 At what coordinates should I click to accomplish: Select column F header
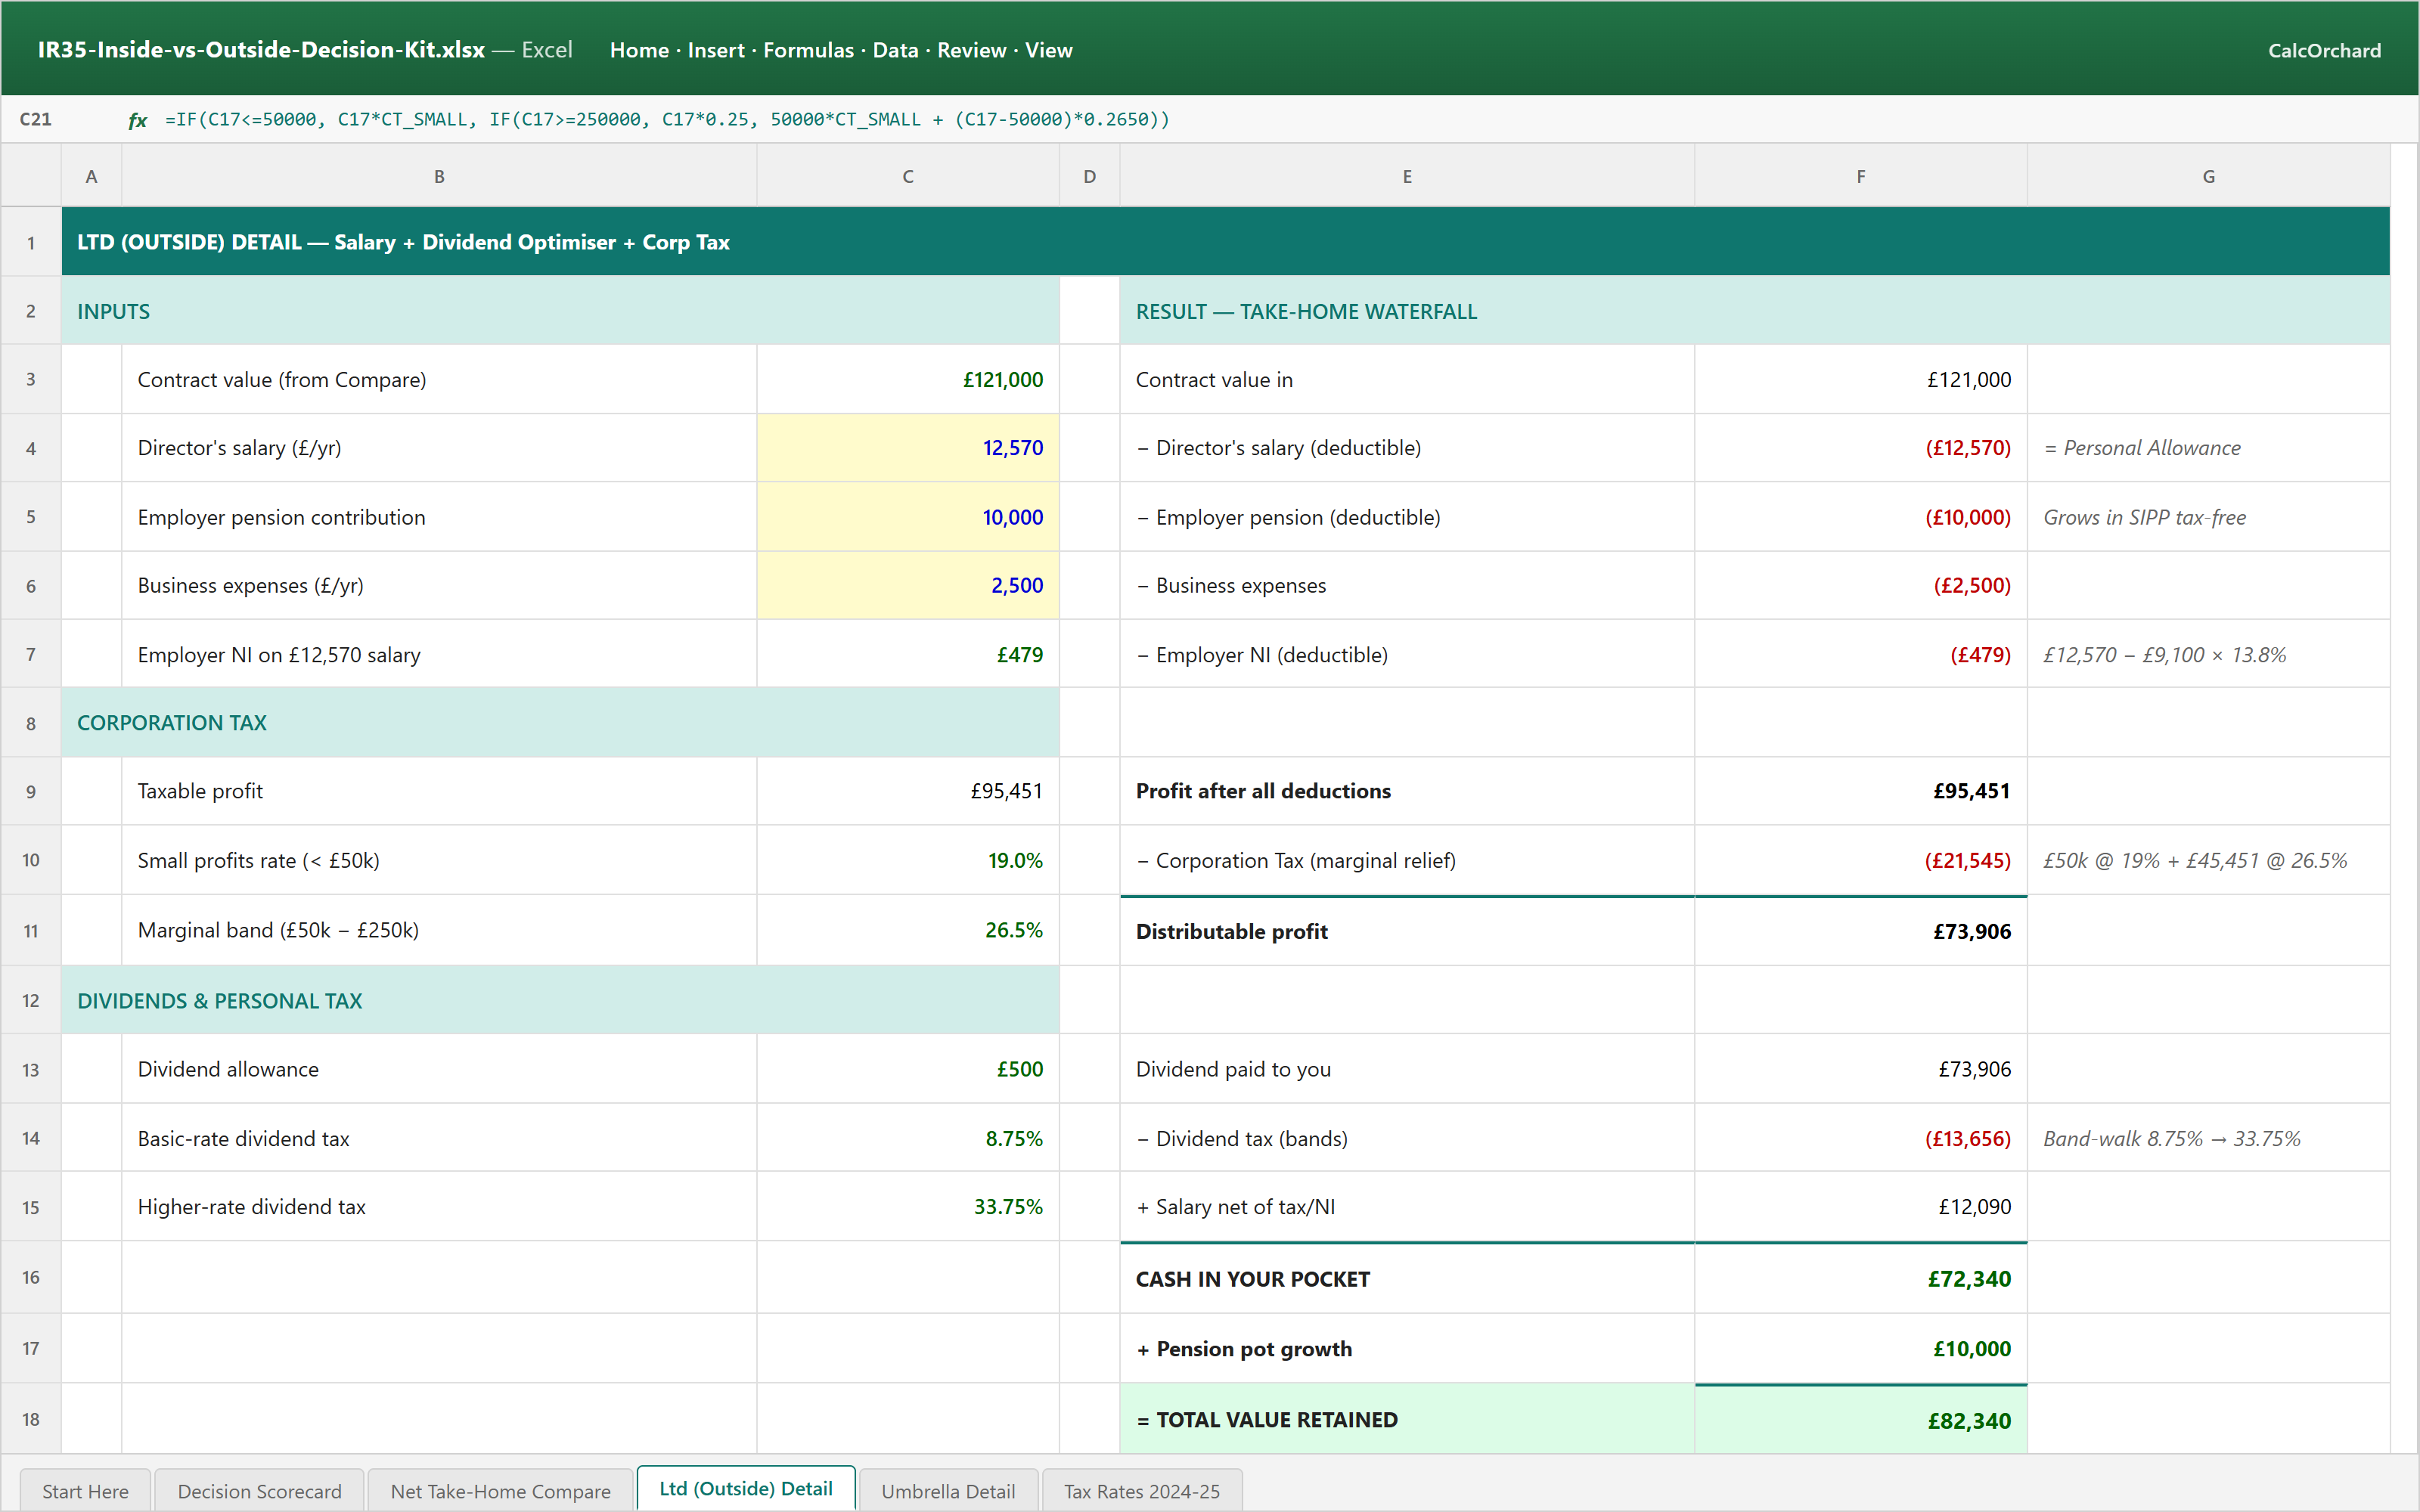[1860, 176]
